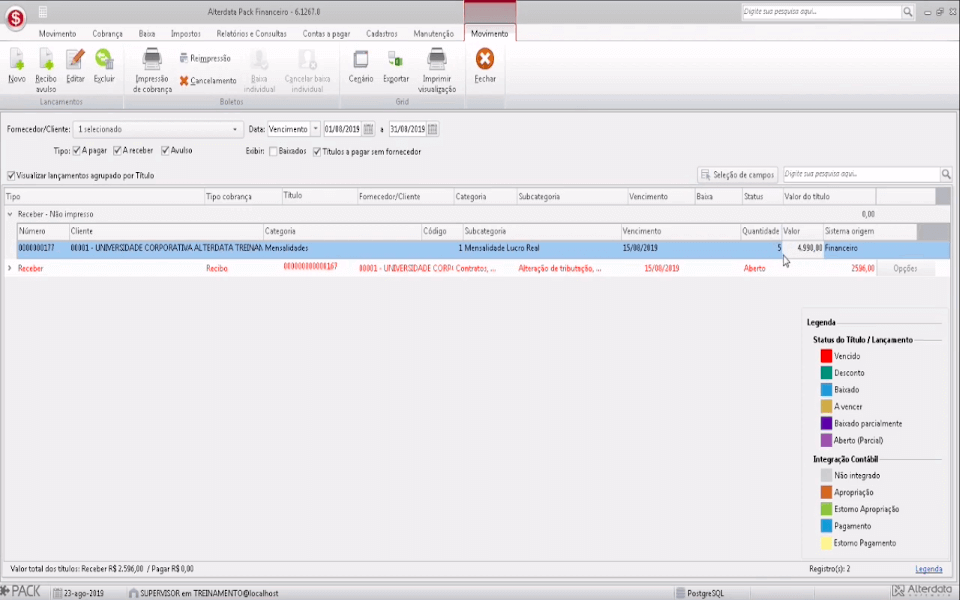Open the Fornecedor/Cliente dropdown
960x600 pixels.
point(234,129)
